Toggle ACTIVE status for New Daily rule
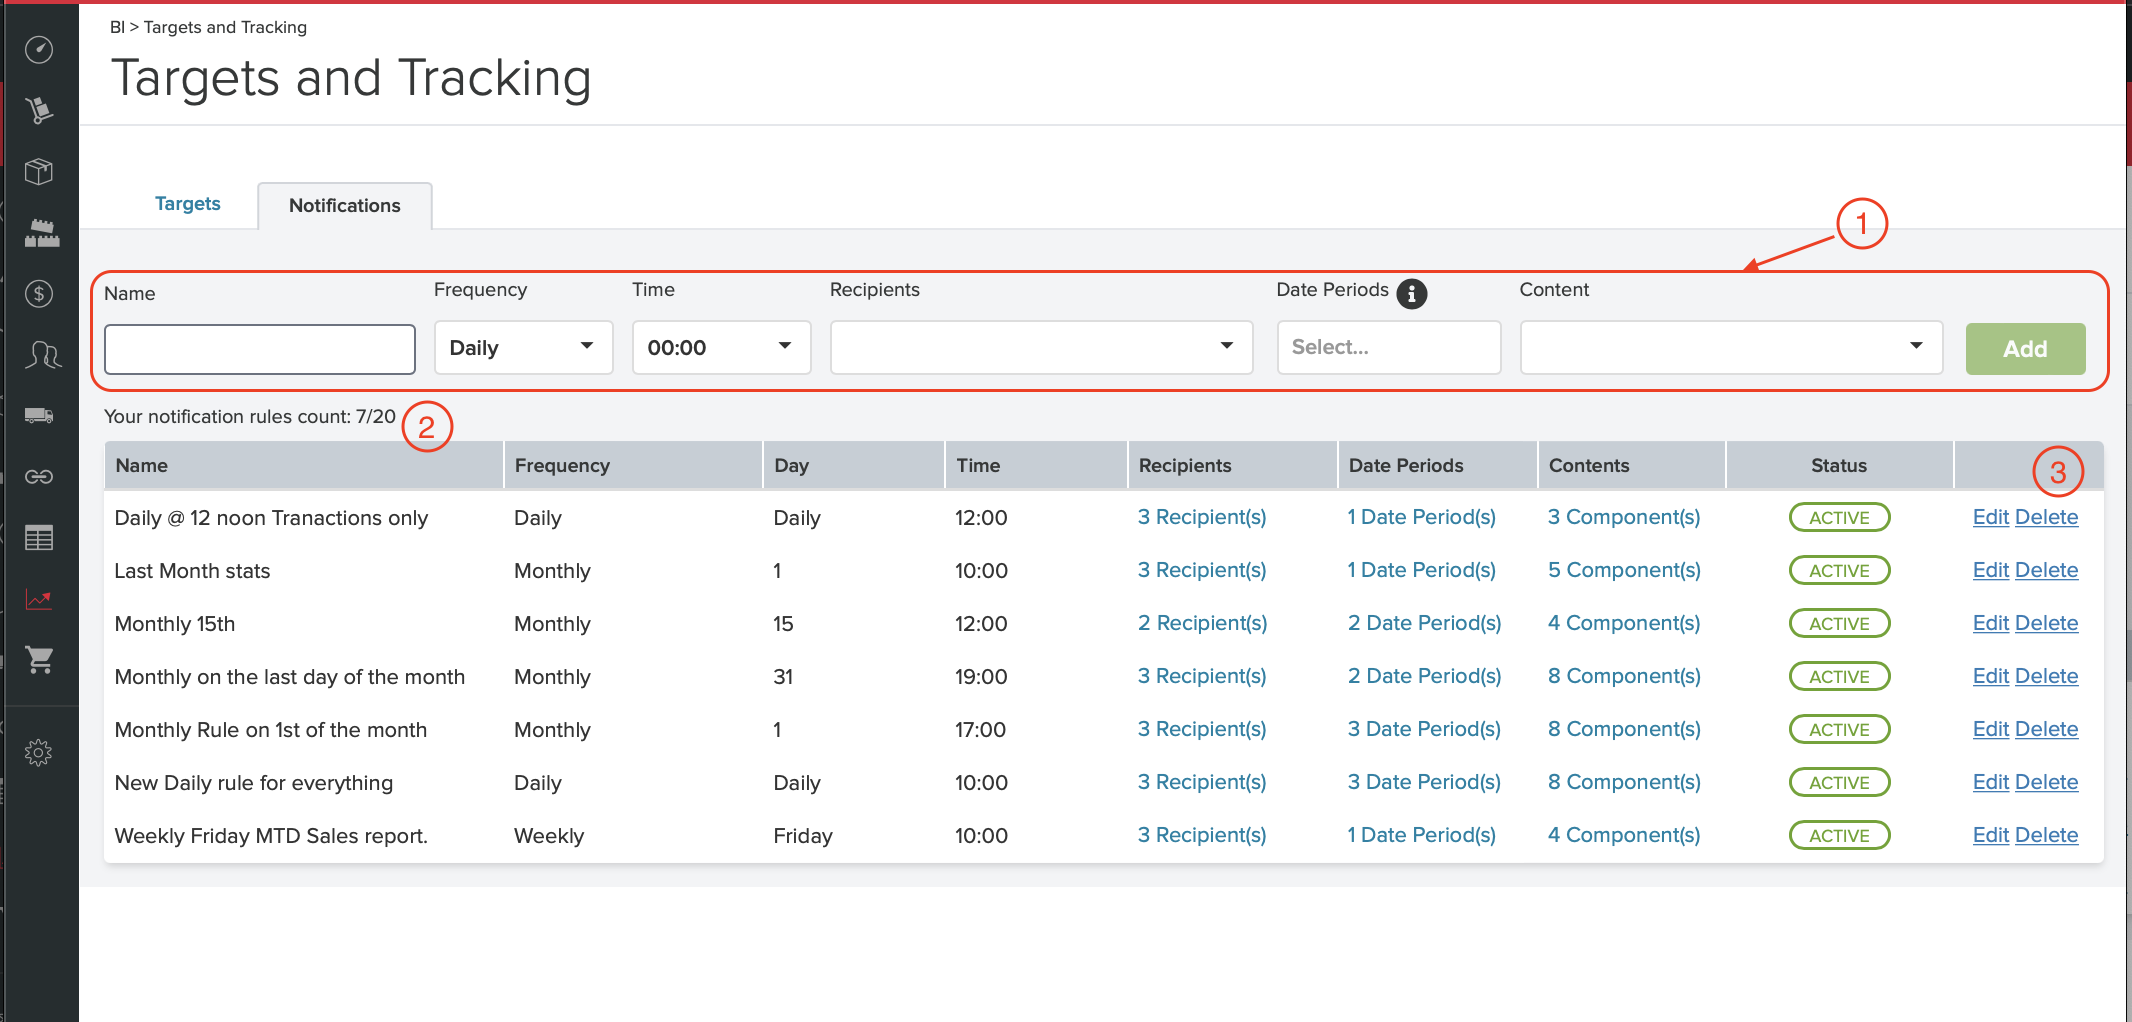2132x1022 pixels. (1839, 782)
